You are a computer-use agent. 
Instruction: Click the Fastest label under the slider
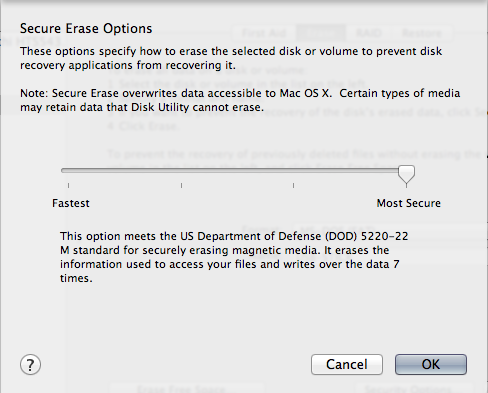click(x=71, y=203)
